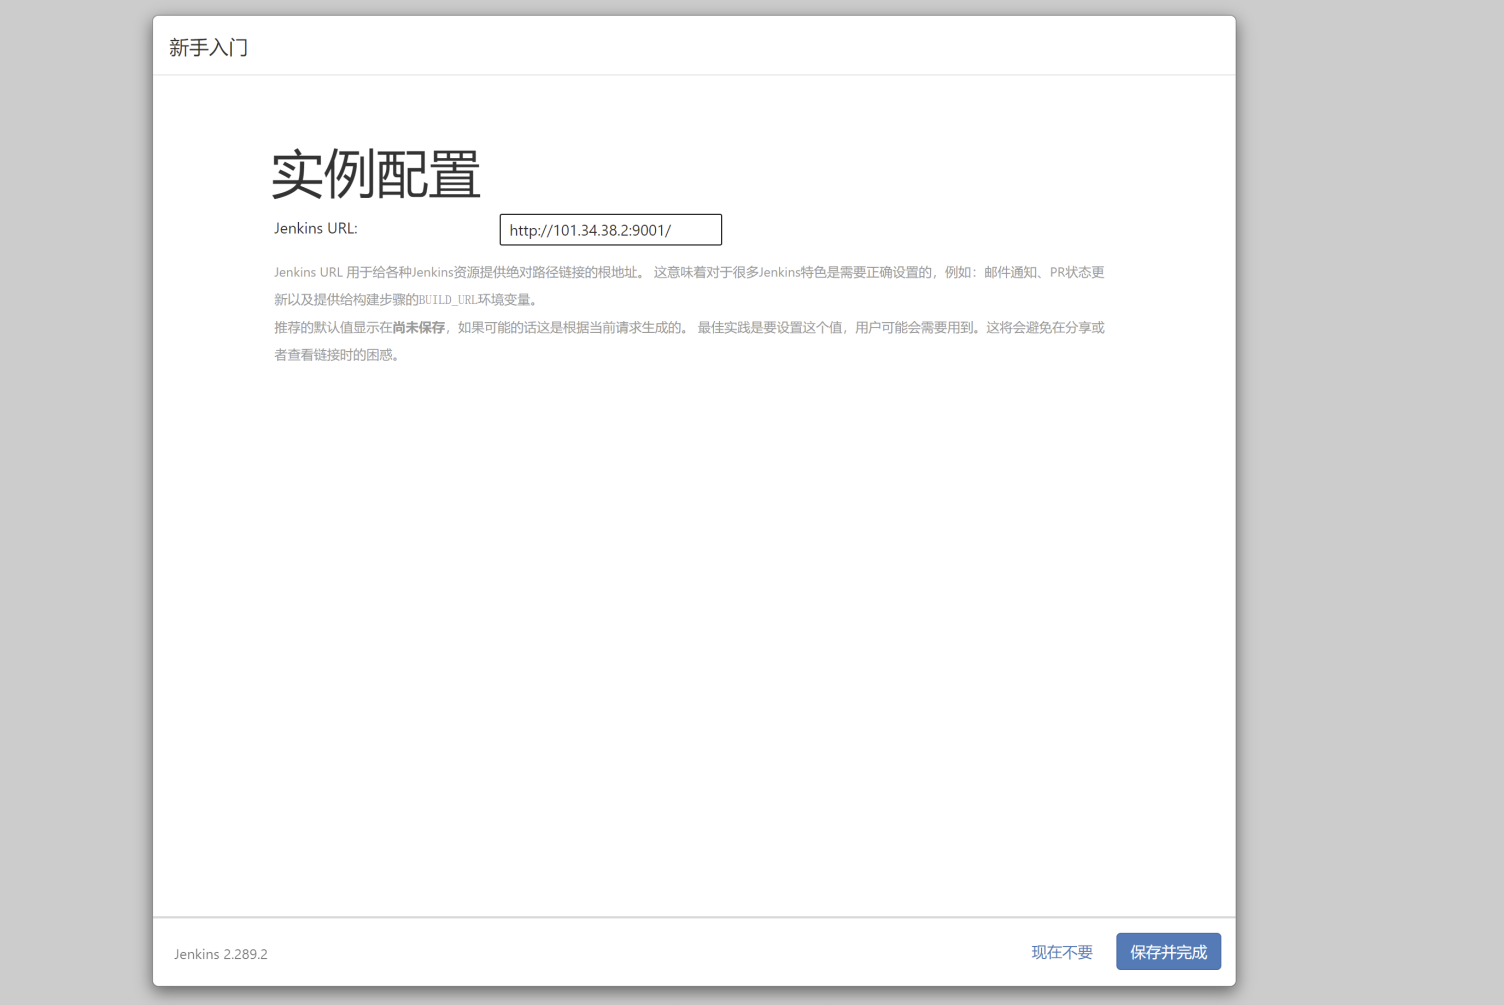
Task: Click the 保存并完成 button
Action: point(1168,952)
